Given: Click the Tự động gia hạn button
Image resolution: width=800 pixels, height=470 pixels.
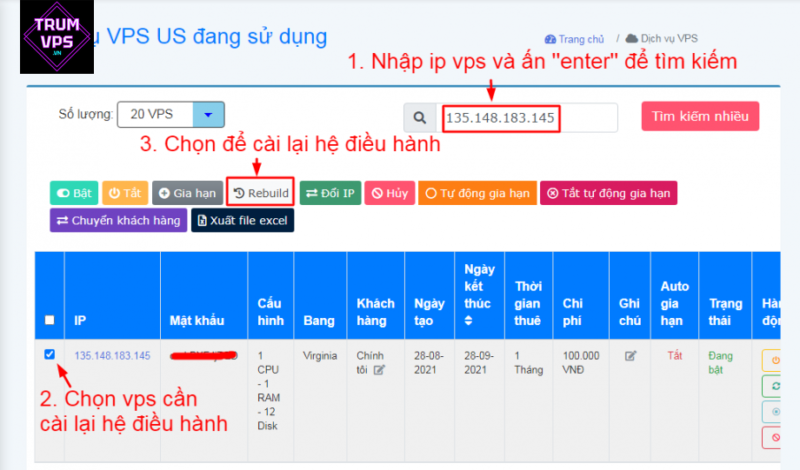Looking at the screenshot, I should pyautogui.click(x=476, y=193).
